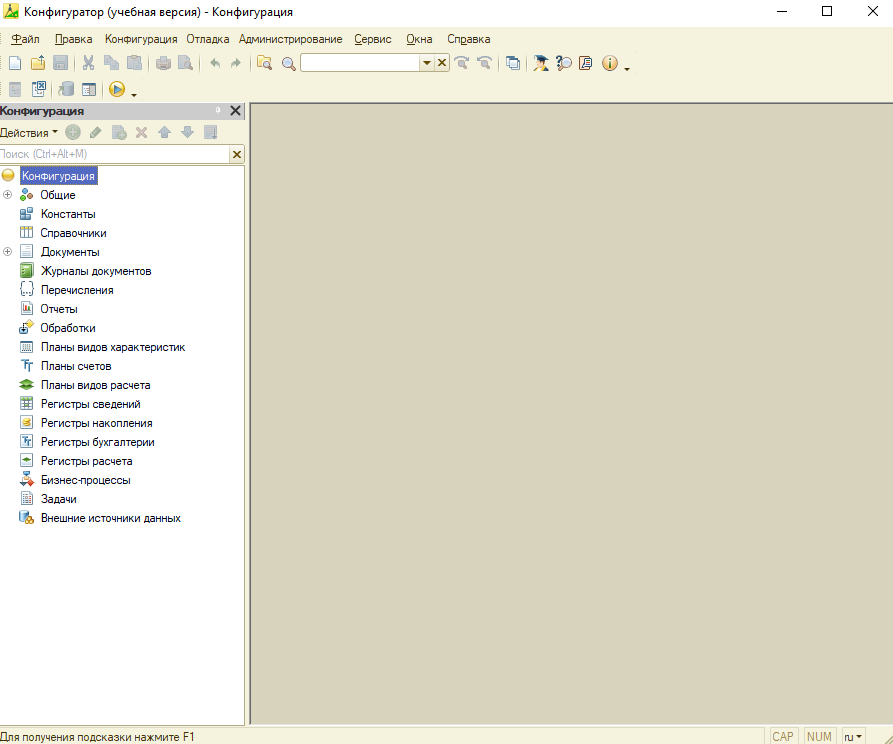Click the grayed Open configuration tree icon
Screen dimensions: 893x744
(x=15, y=89)
